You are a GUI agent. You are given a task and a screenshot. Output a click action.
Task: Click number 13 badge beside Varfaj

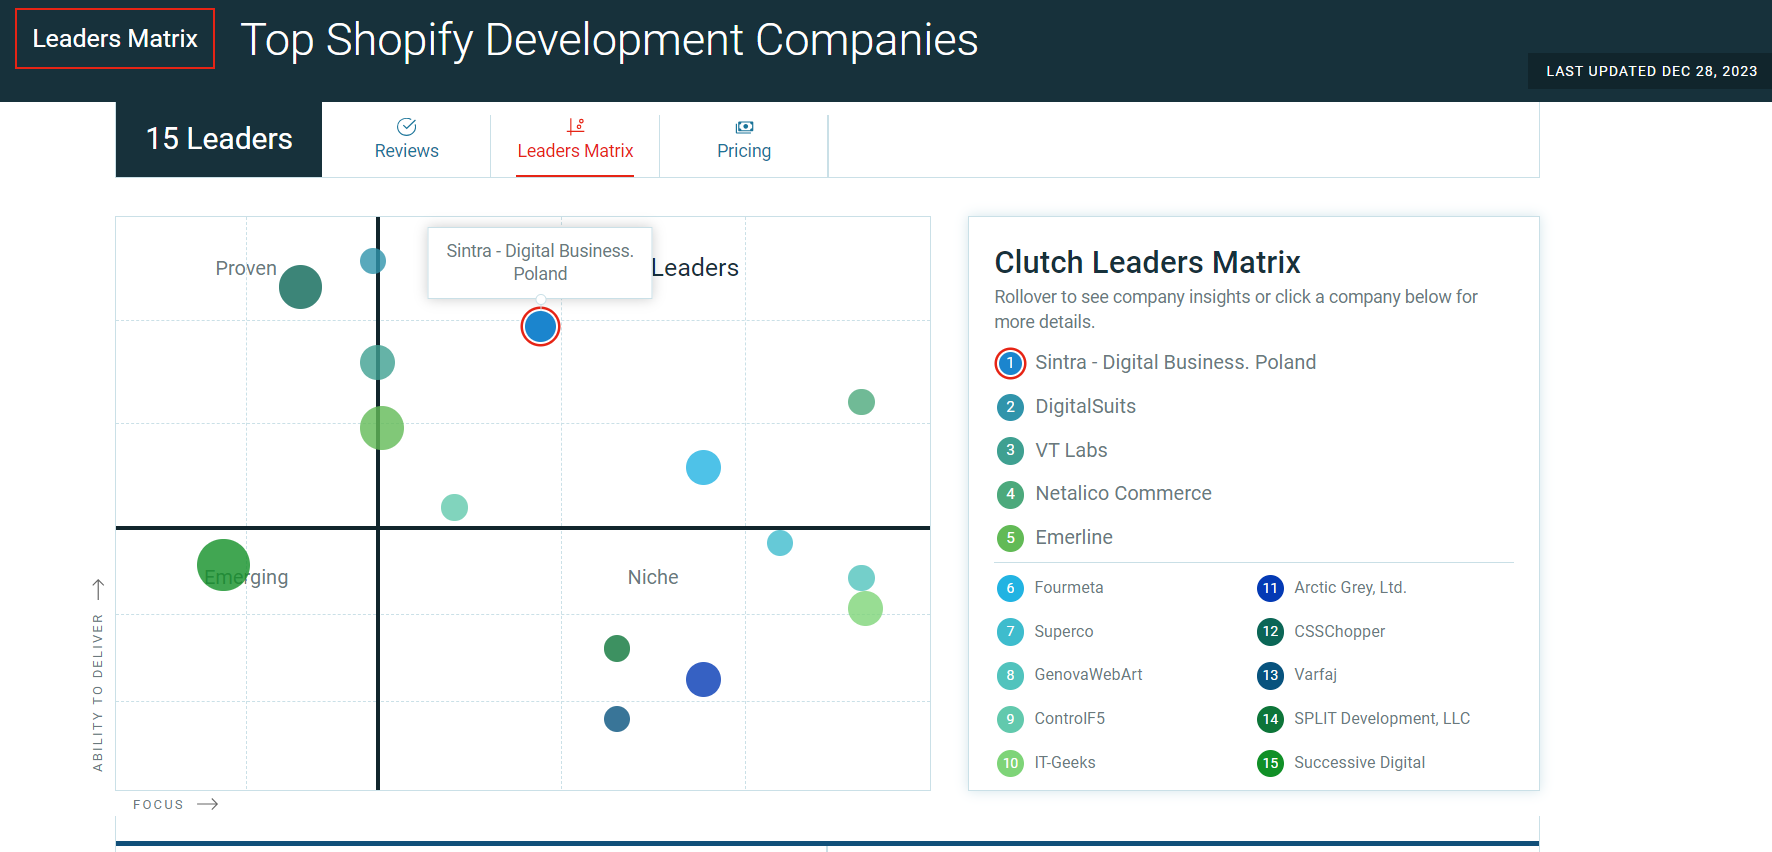1270,675
